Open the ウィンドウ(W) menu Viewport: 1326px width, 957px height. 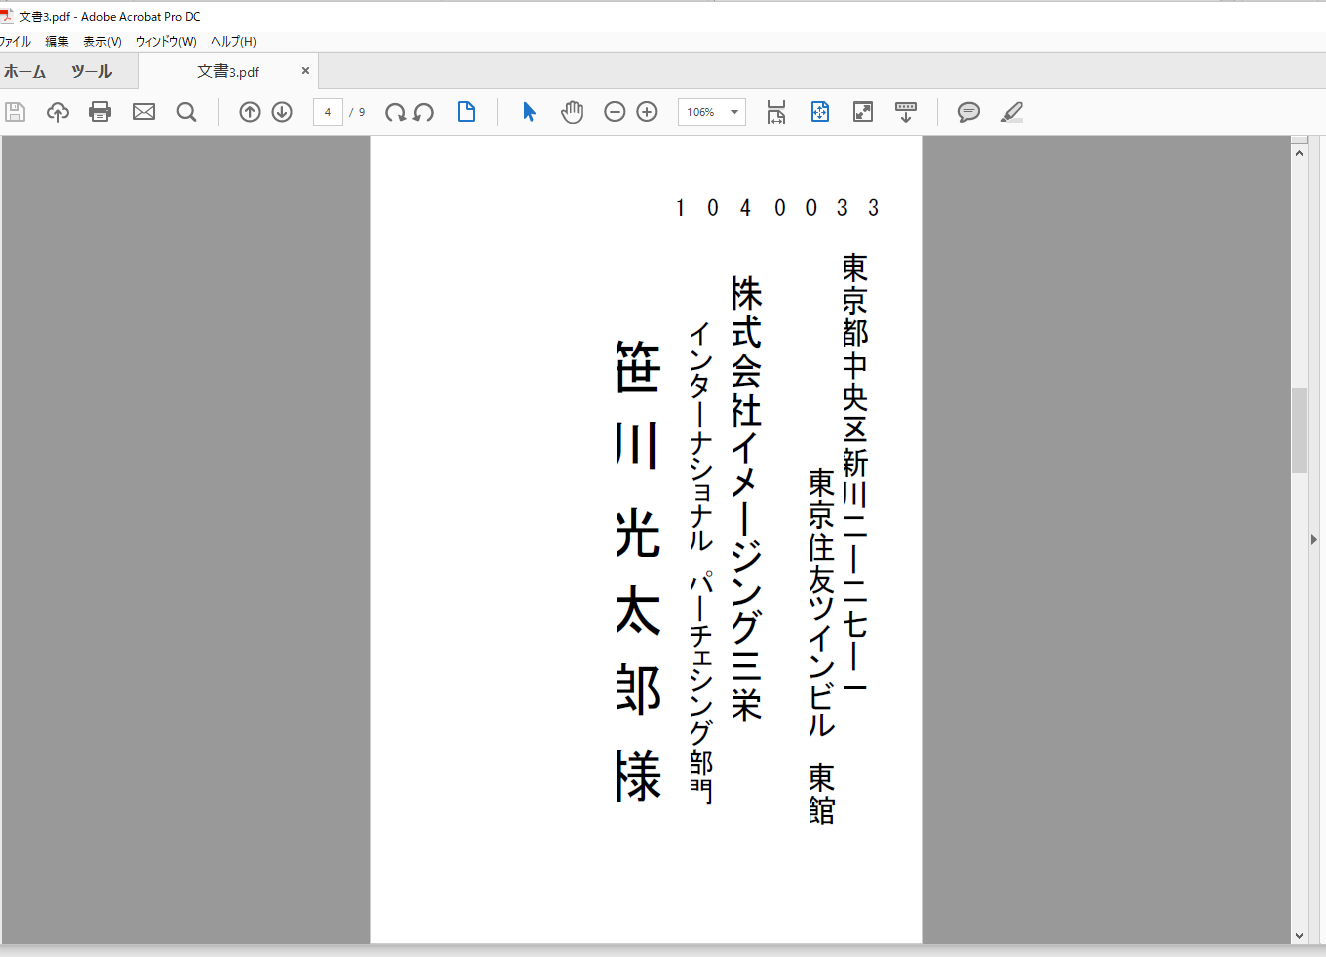tap(166, 41)
